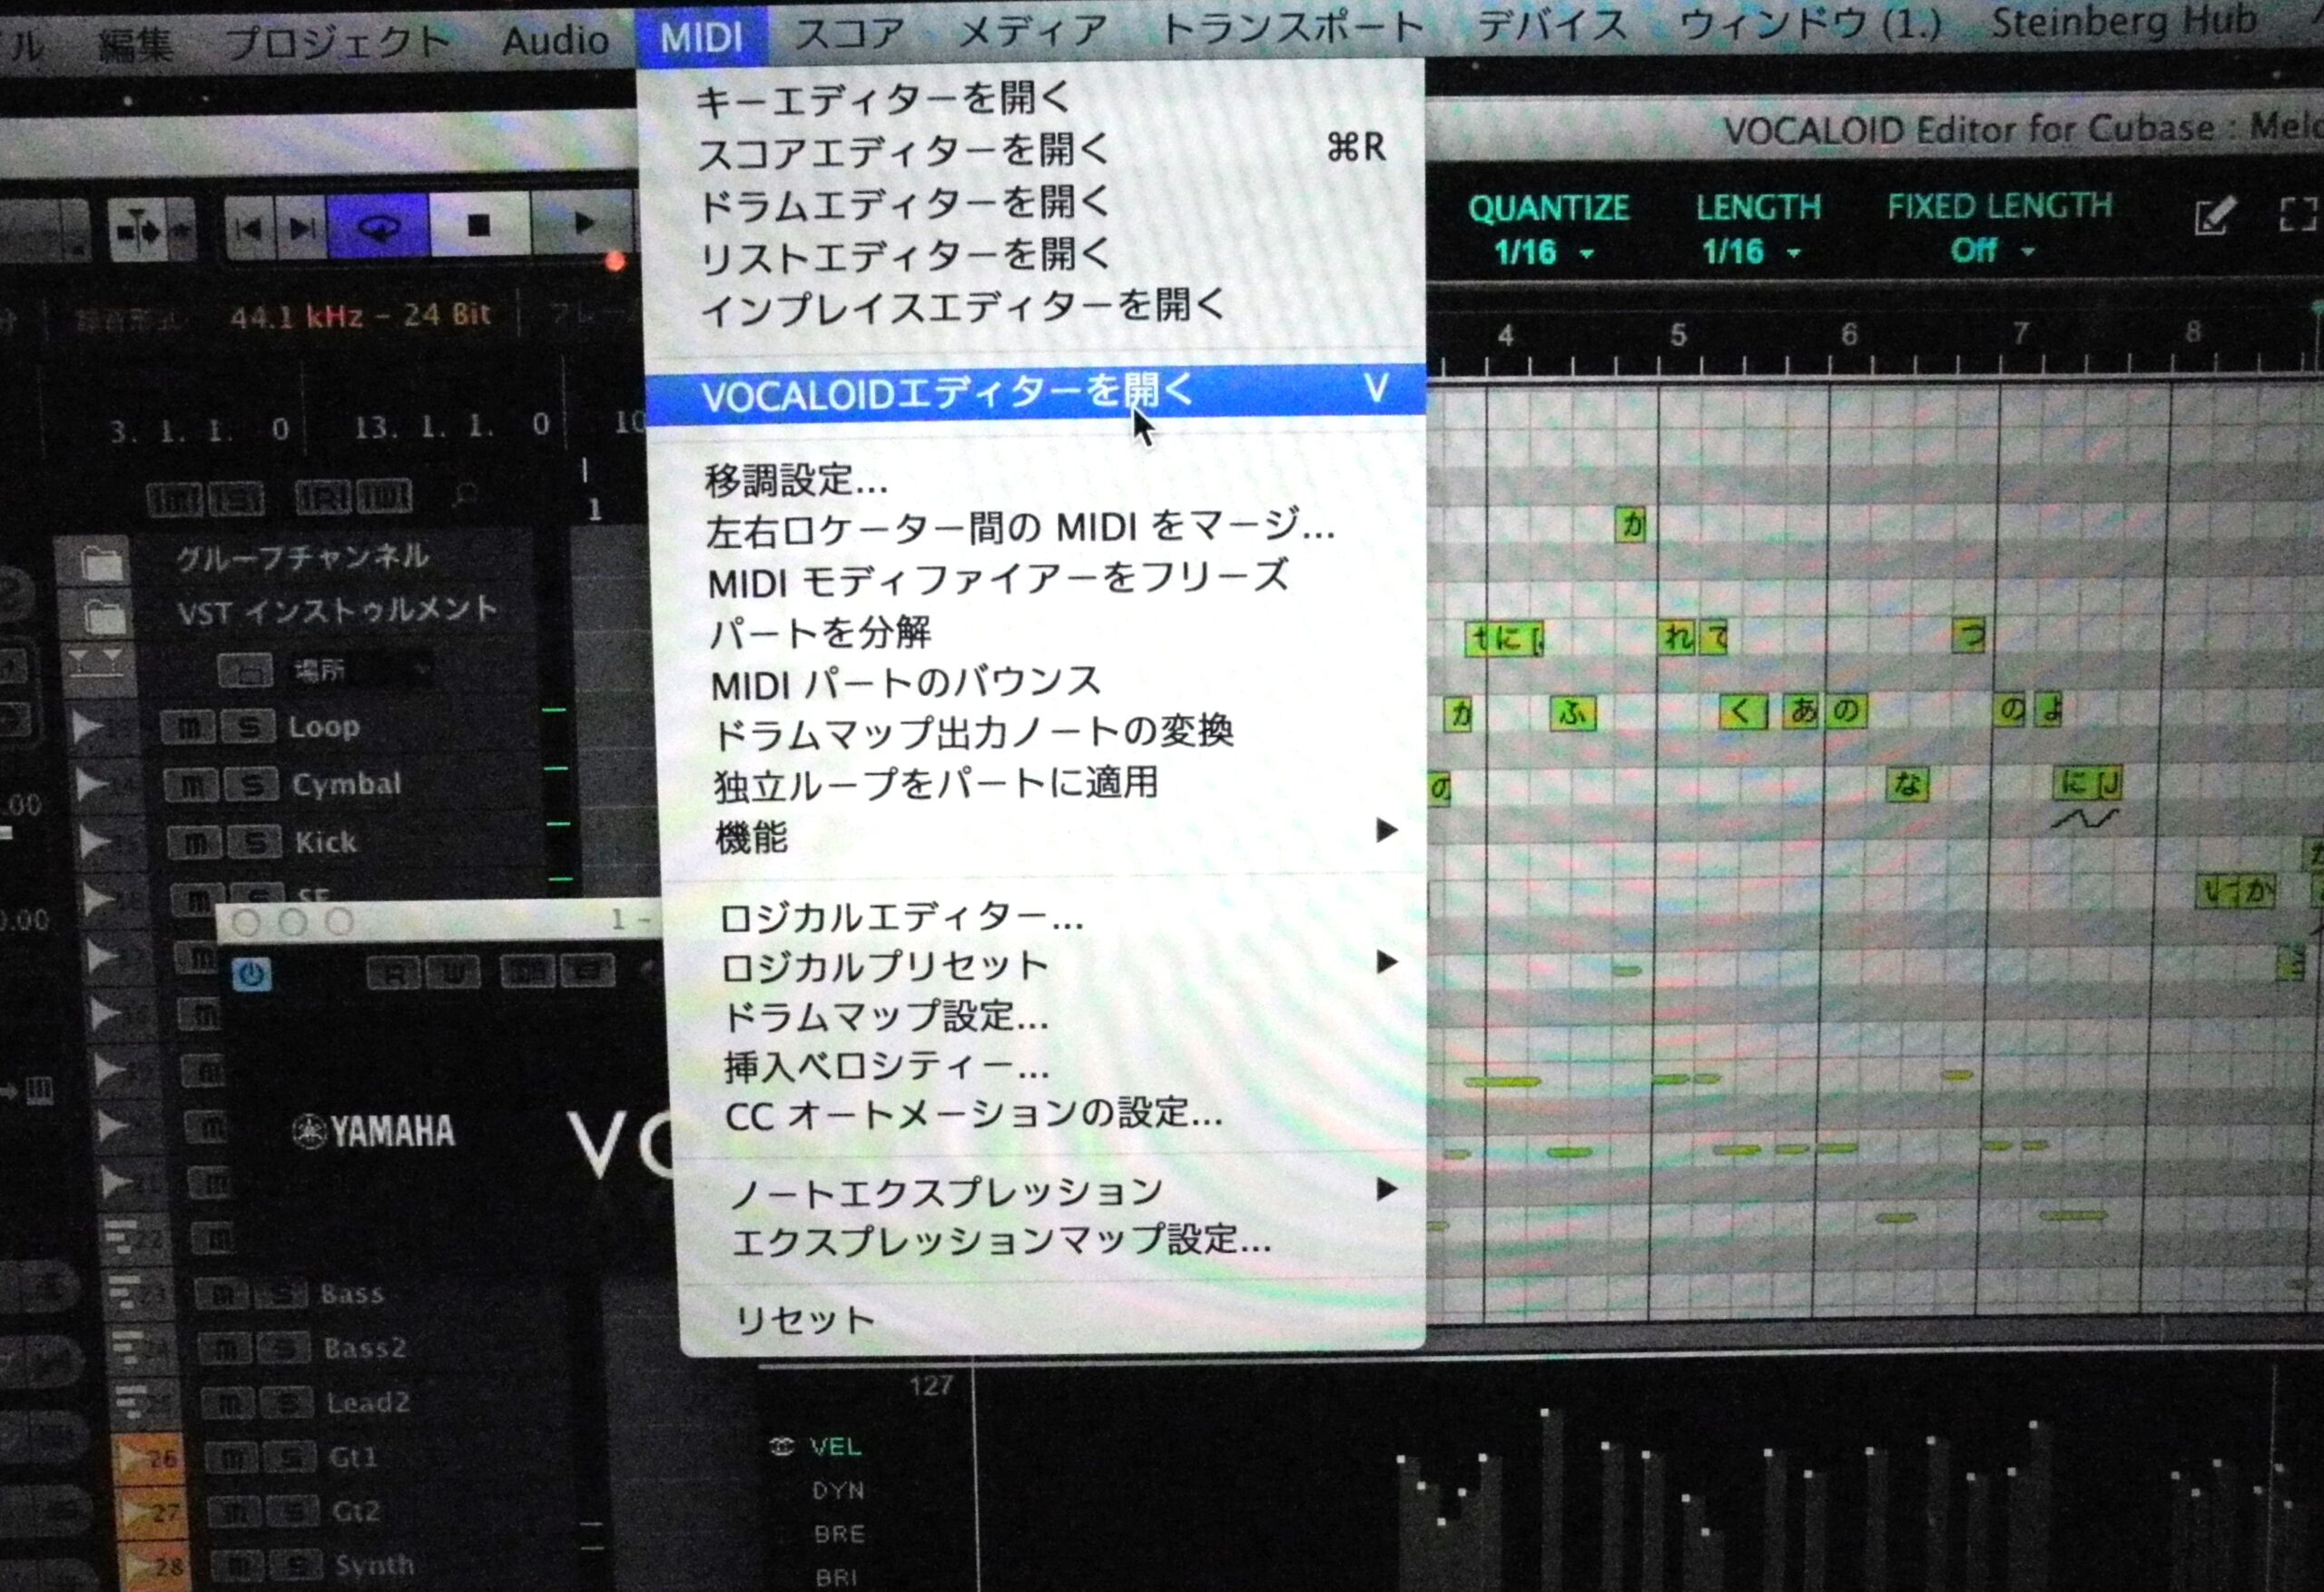Click the note with lyric な in piano roll

(x=1907, y=785)
